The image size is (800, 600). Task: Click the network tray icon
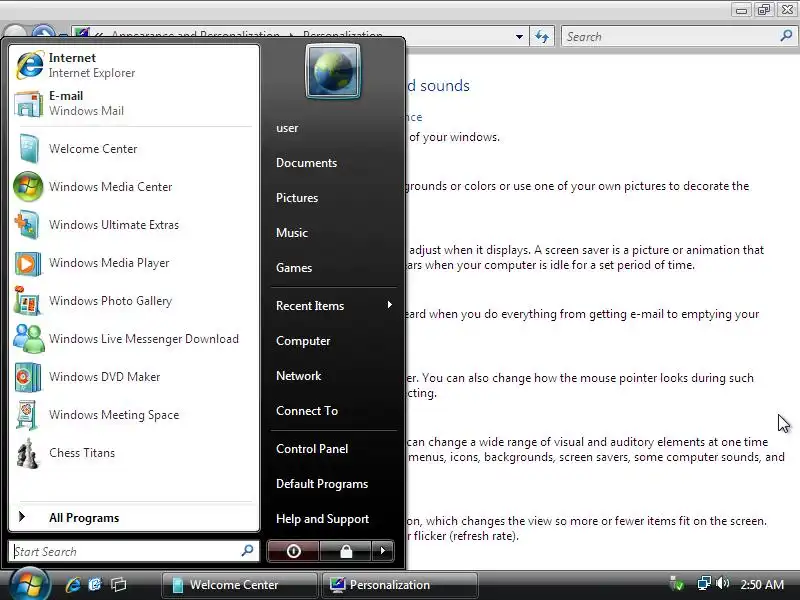click(704, 584)
